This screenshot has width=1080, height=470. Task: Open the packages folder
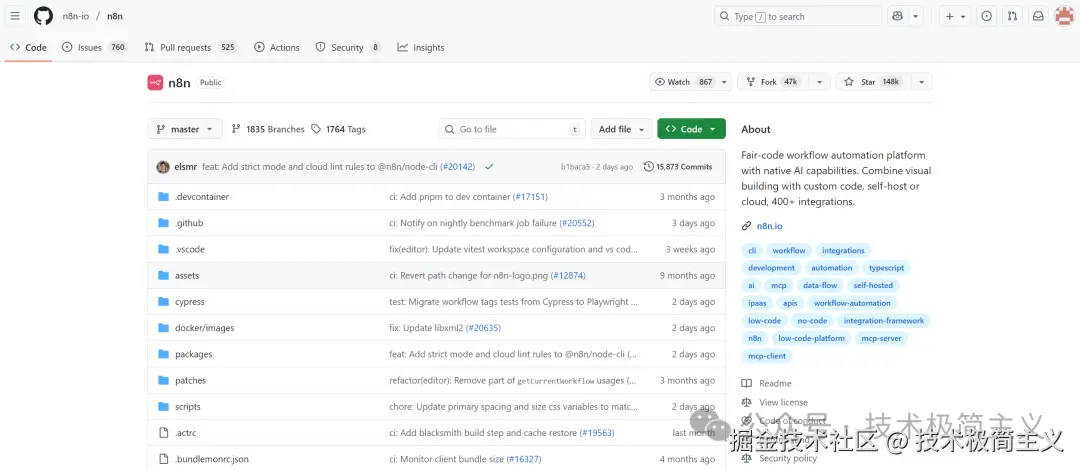194,354
